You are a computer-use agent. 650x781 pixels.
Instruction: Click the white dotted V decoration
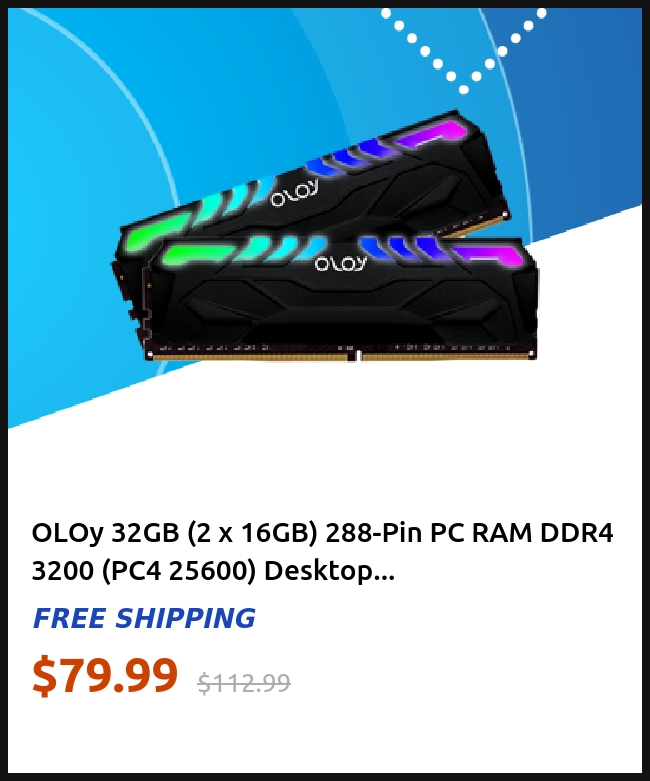464,50
